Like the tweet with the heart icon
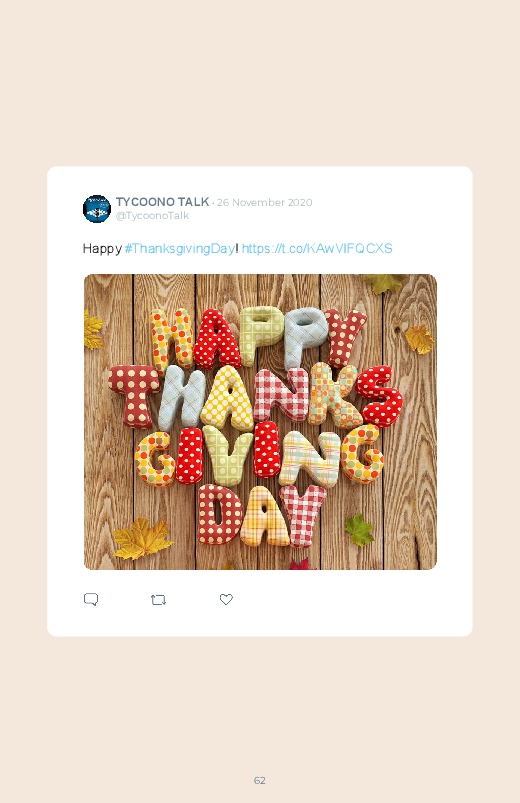The width and height of the screenshot is (520, 803). [226, 599]
